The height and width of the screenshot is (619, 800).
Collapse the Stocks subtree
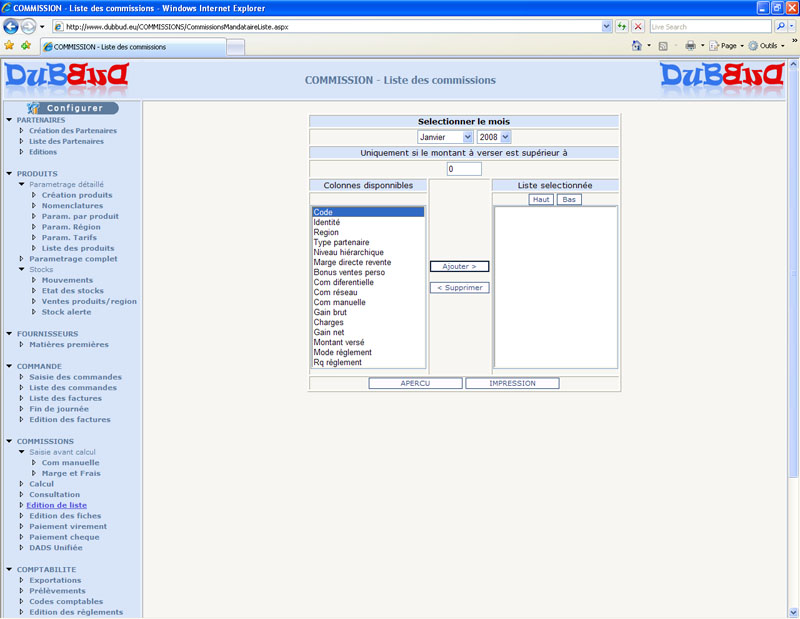click(x=21, y=270)
